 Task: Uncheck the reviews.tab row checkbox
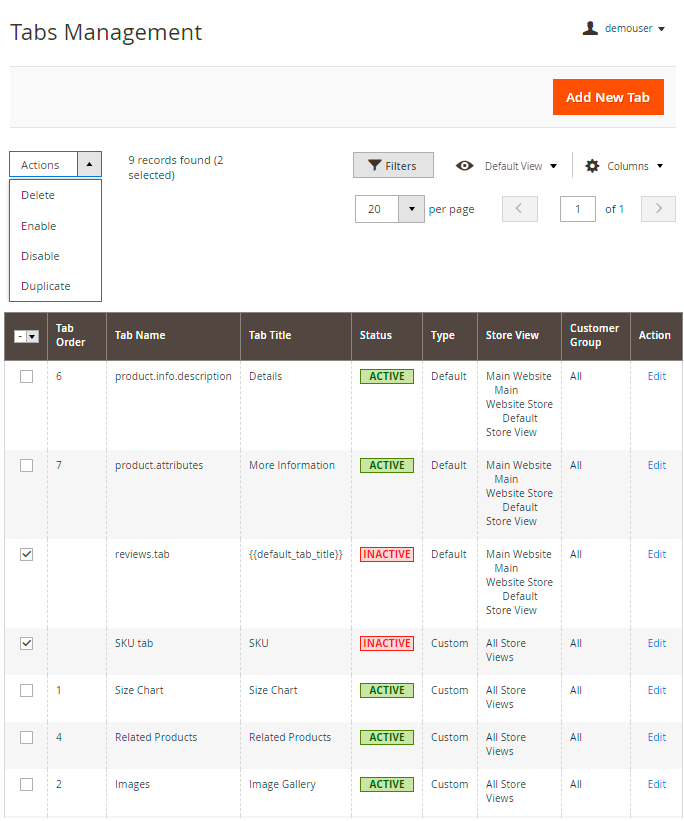pos(27,554)
